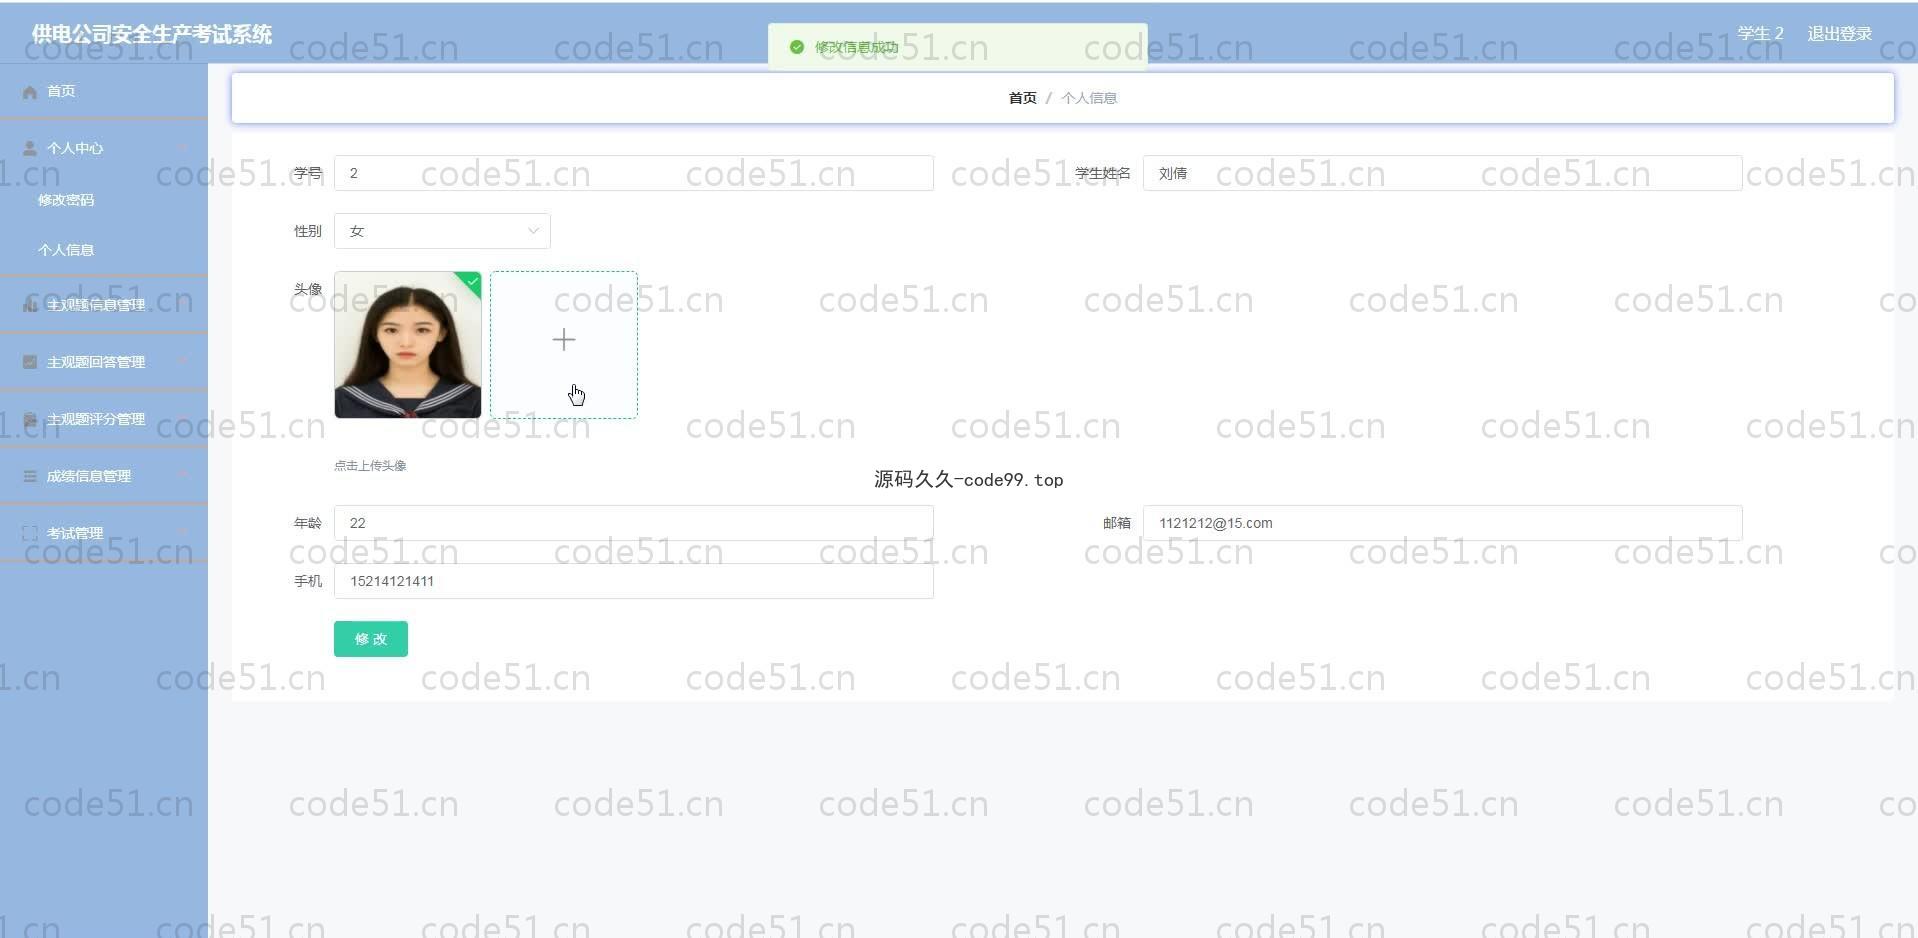Click the 头像 field label
1918x938 pixels.
(x=308, y=289)
